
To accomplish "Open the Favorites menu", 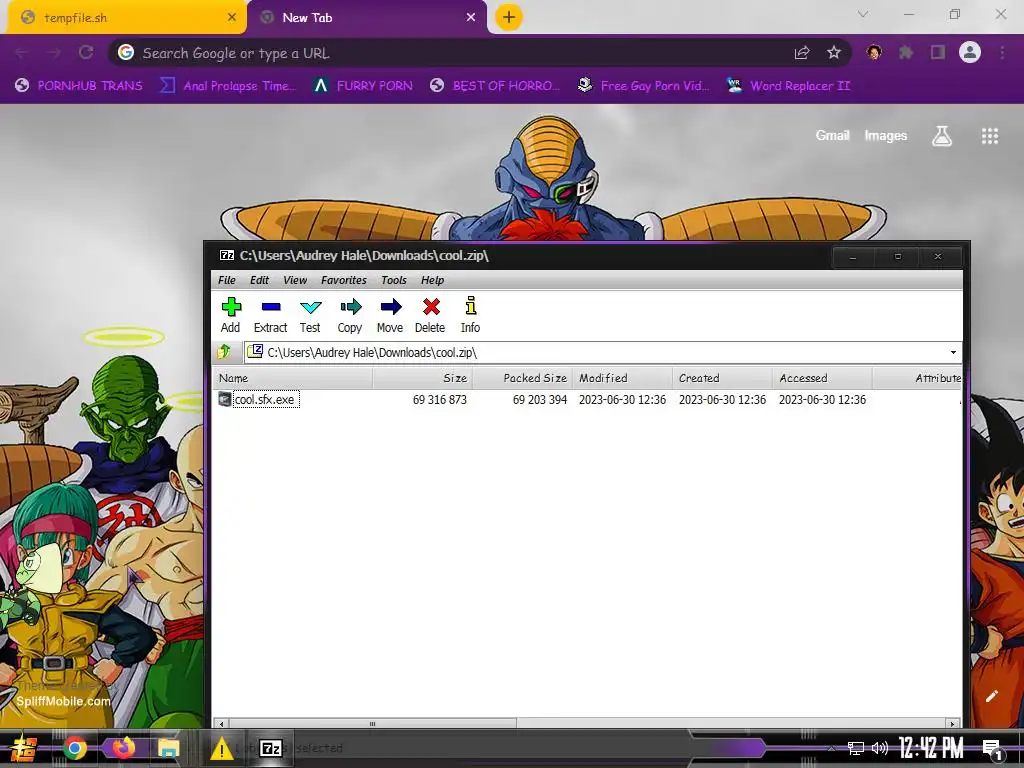I will pos(344,280).
